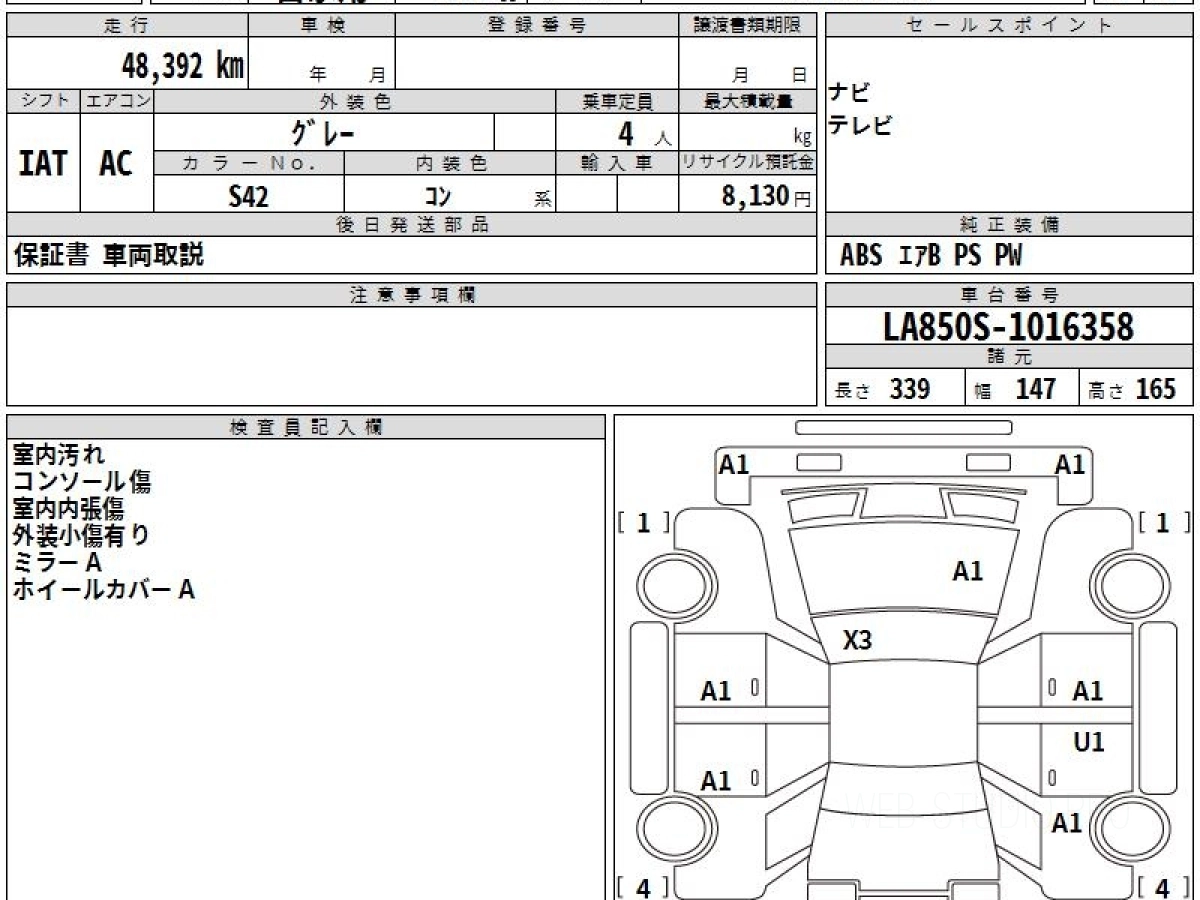Select the exterior color グレー
Screen dimensions: 1200x900
[323, 132]
